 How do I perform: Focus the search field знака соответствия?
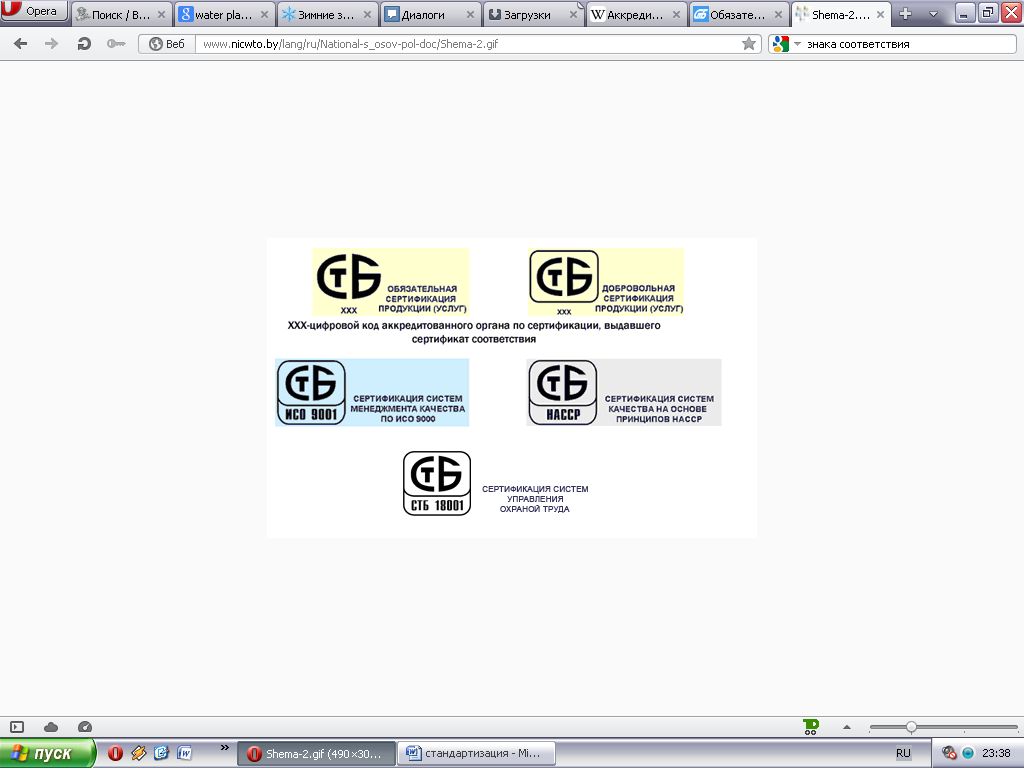(x=909, y=44)
